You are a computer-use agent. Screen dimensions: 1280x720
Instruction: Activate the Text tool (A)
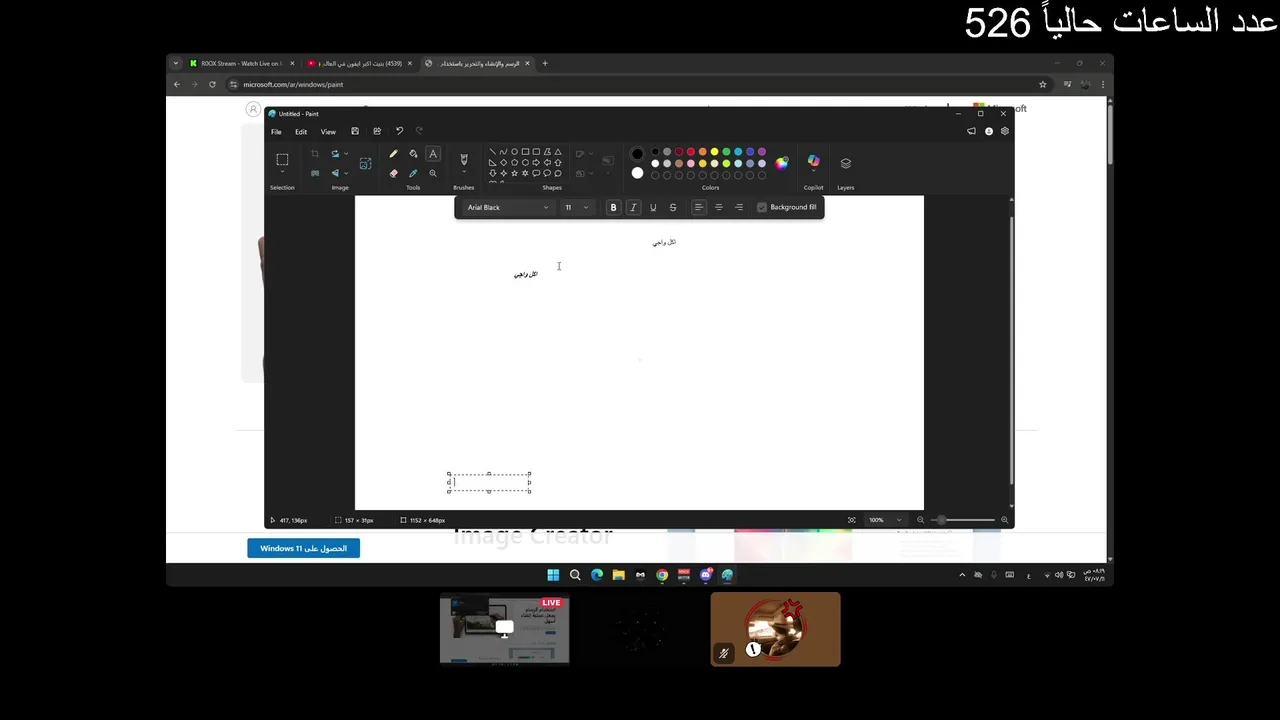pyautogui.click(x=433, y=154)
